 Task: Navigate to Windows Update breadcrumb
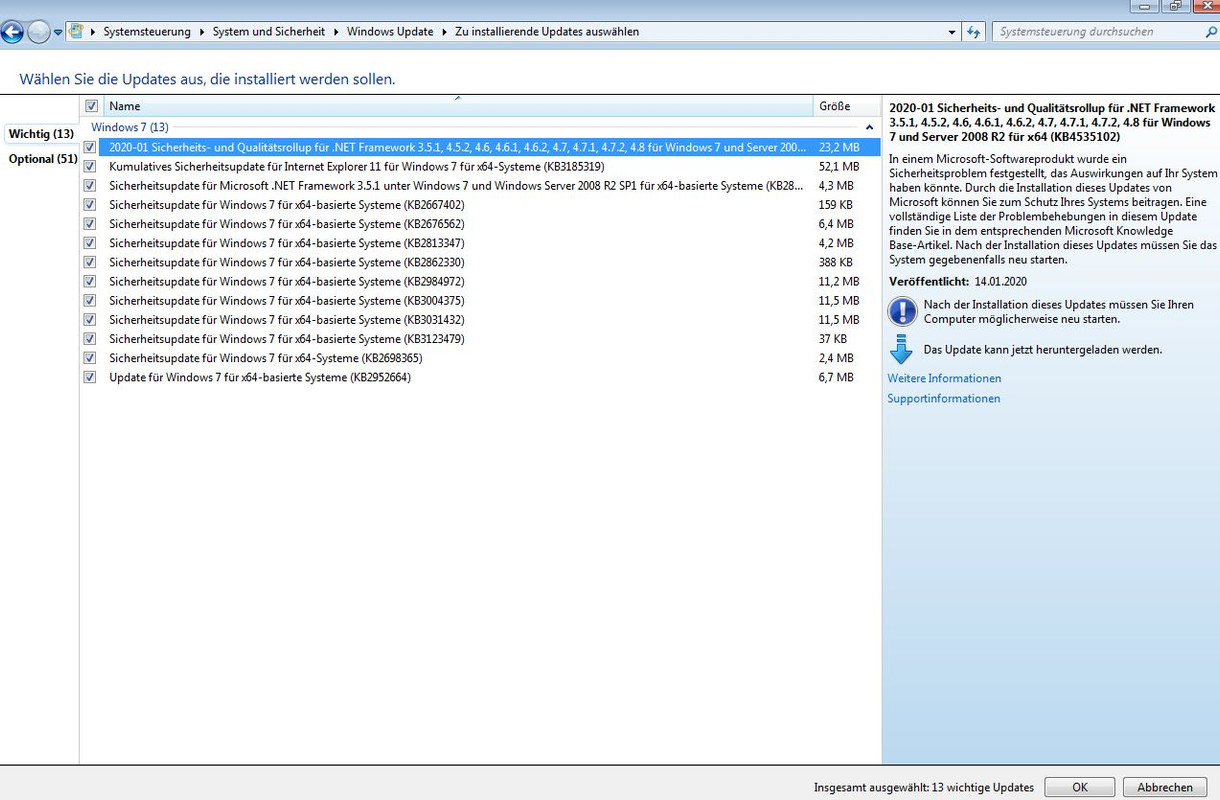click(390, 32)
